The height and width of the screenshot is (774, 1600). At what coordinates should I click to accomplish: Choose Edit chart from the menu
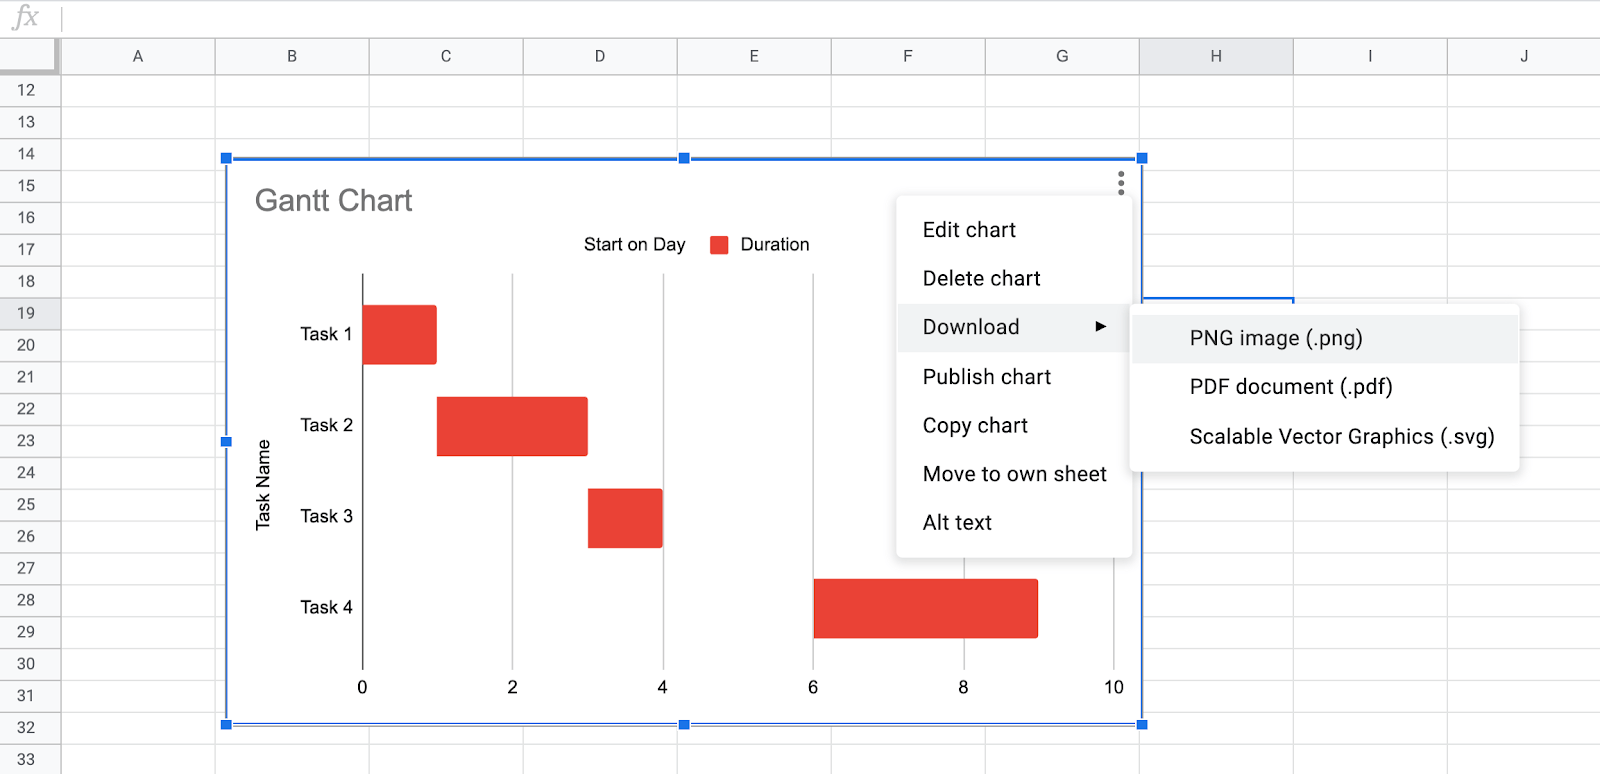969,230
